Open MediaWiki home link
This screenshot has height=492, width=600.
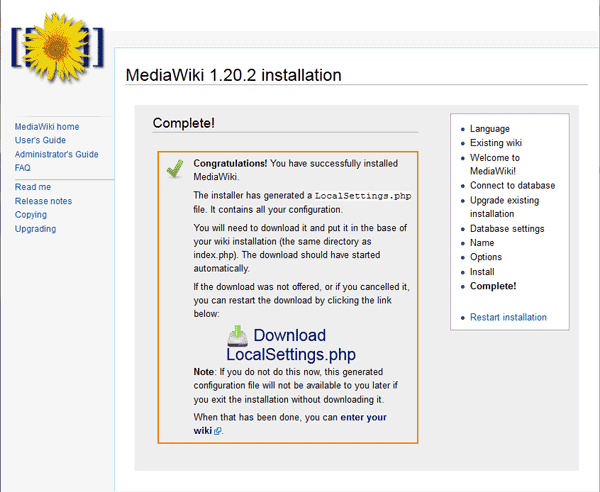47,127
